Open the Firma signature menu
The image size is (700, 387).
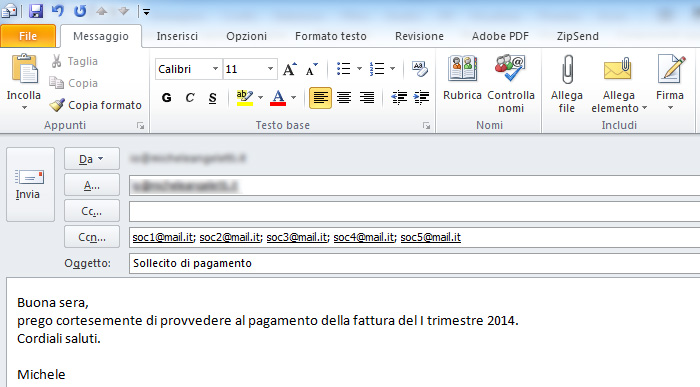(x=670, y=83)
